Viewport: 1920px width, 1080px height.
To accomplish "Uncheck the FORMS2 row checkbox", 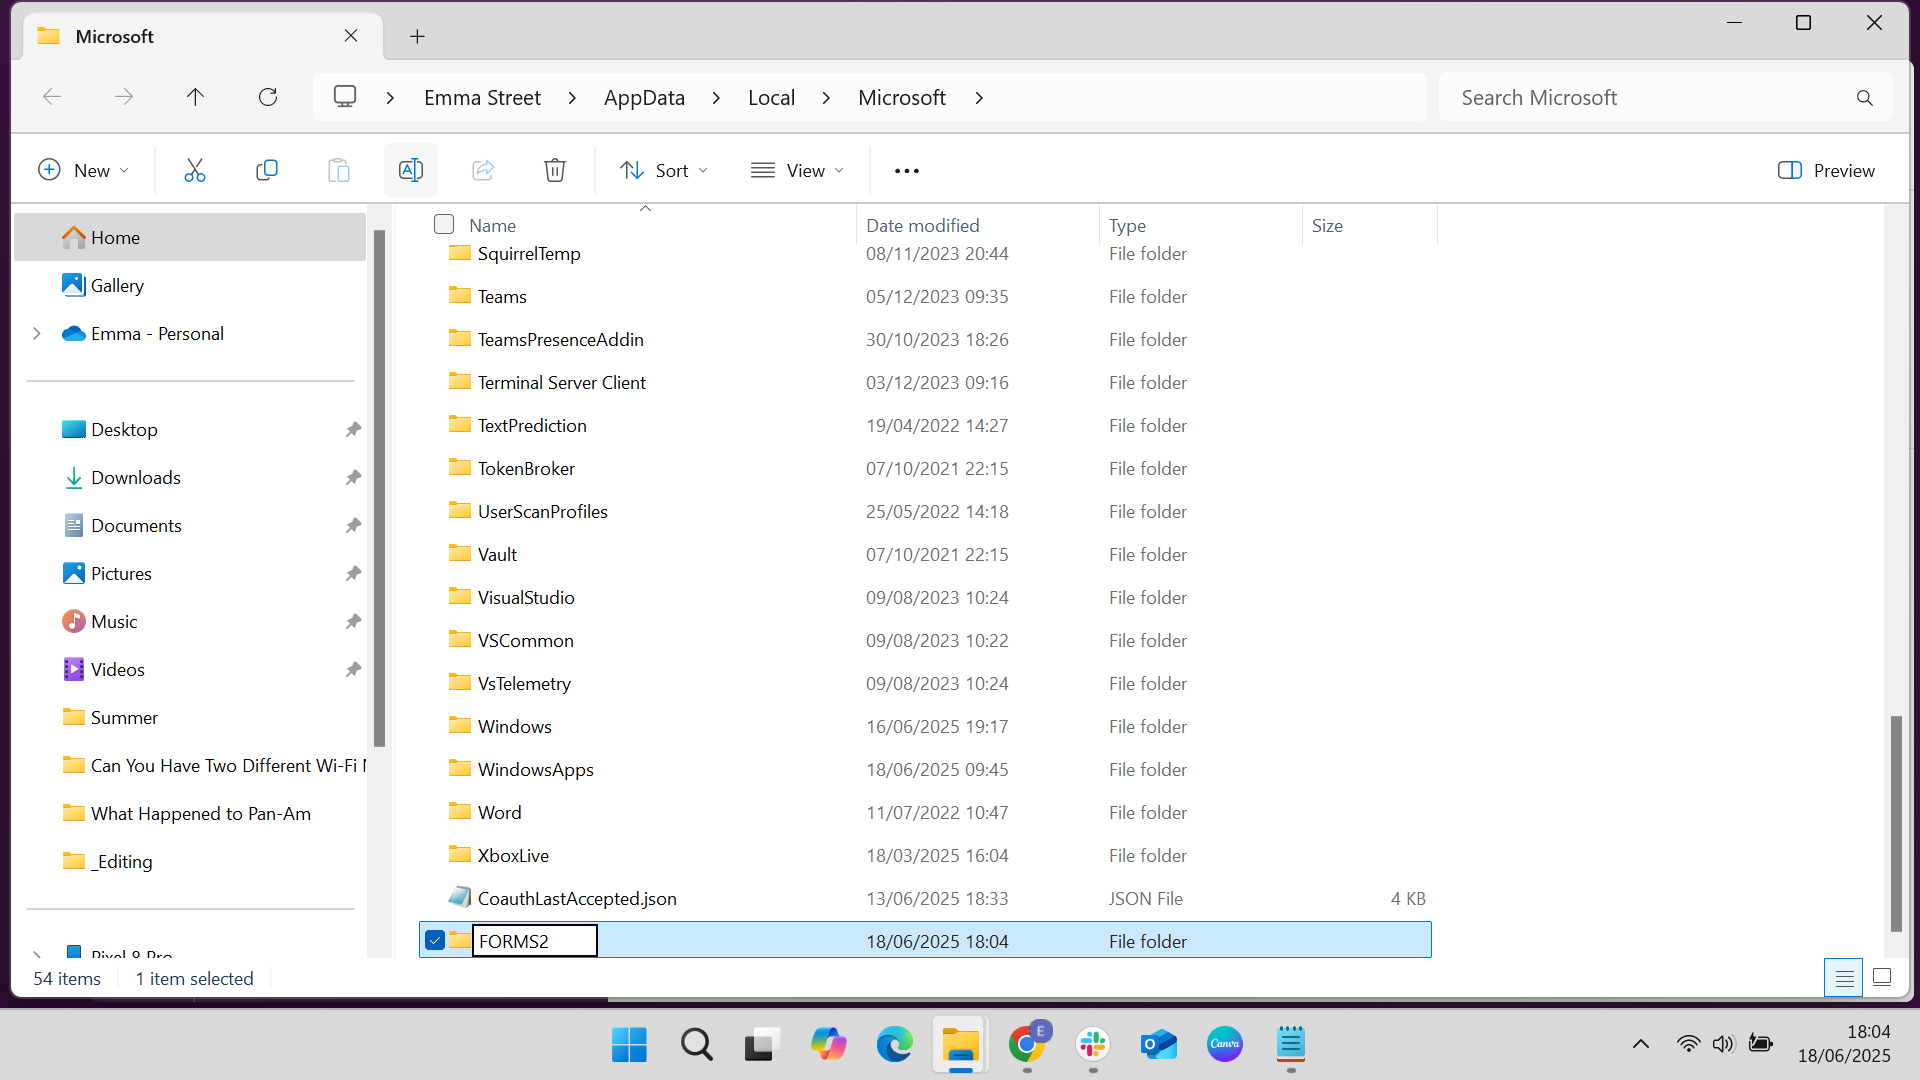I will (435, 940).
